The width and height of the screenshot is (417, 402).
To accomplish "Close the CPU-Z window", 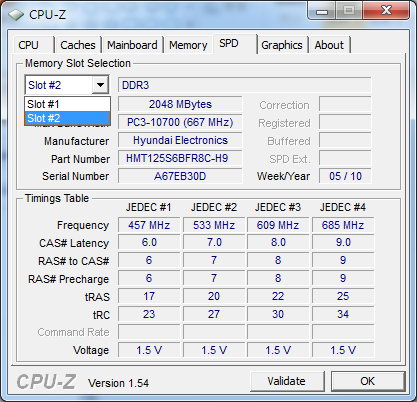I will coord(387,11).
